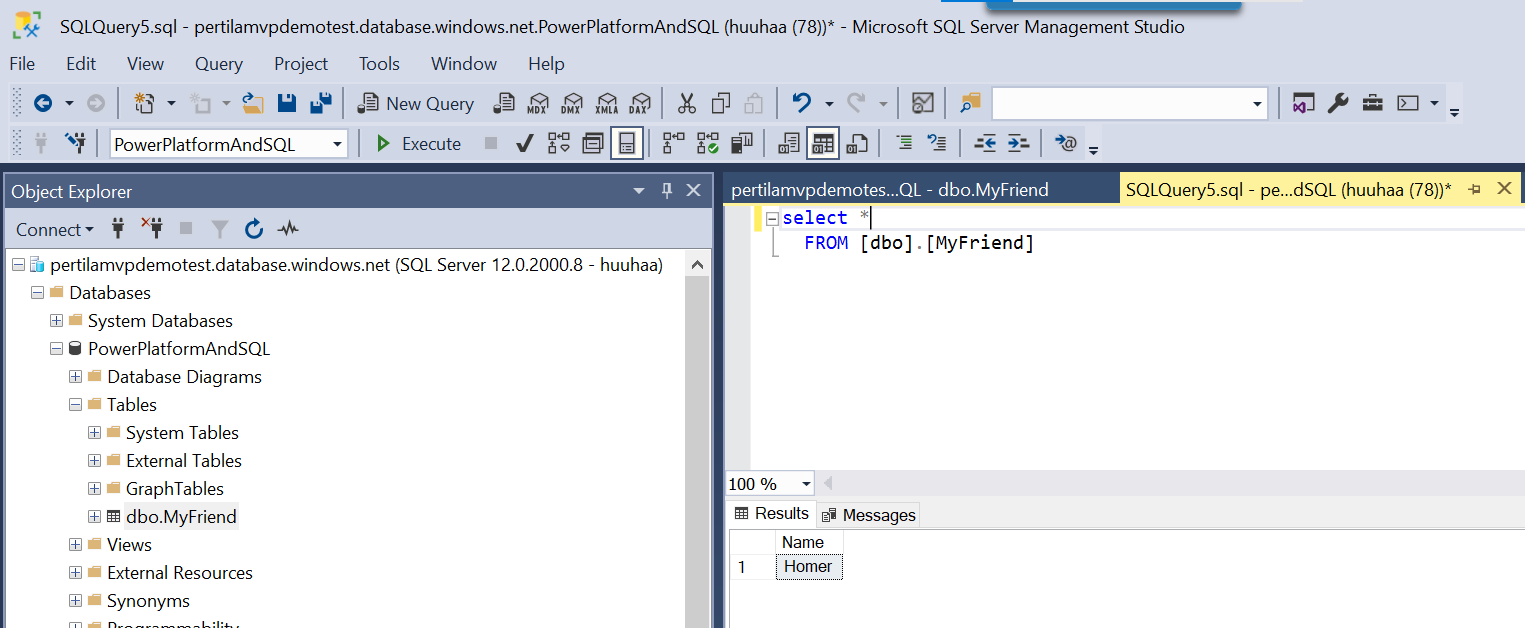
Task: Open the Query menu
Action: 218,64
